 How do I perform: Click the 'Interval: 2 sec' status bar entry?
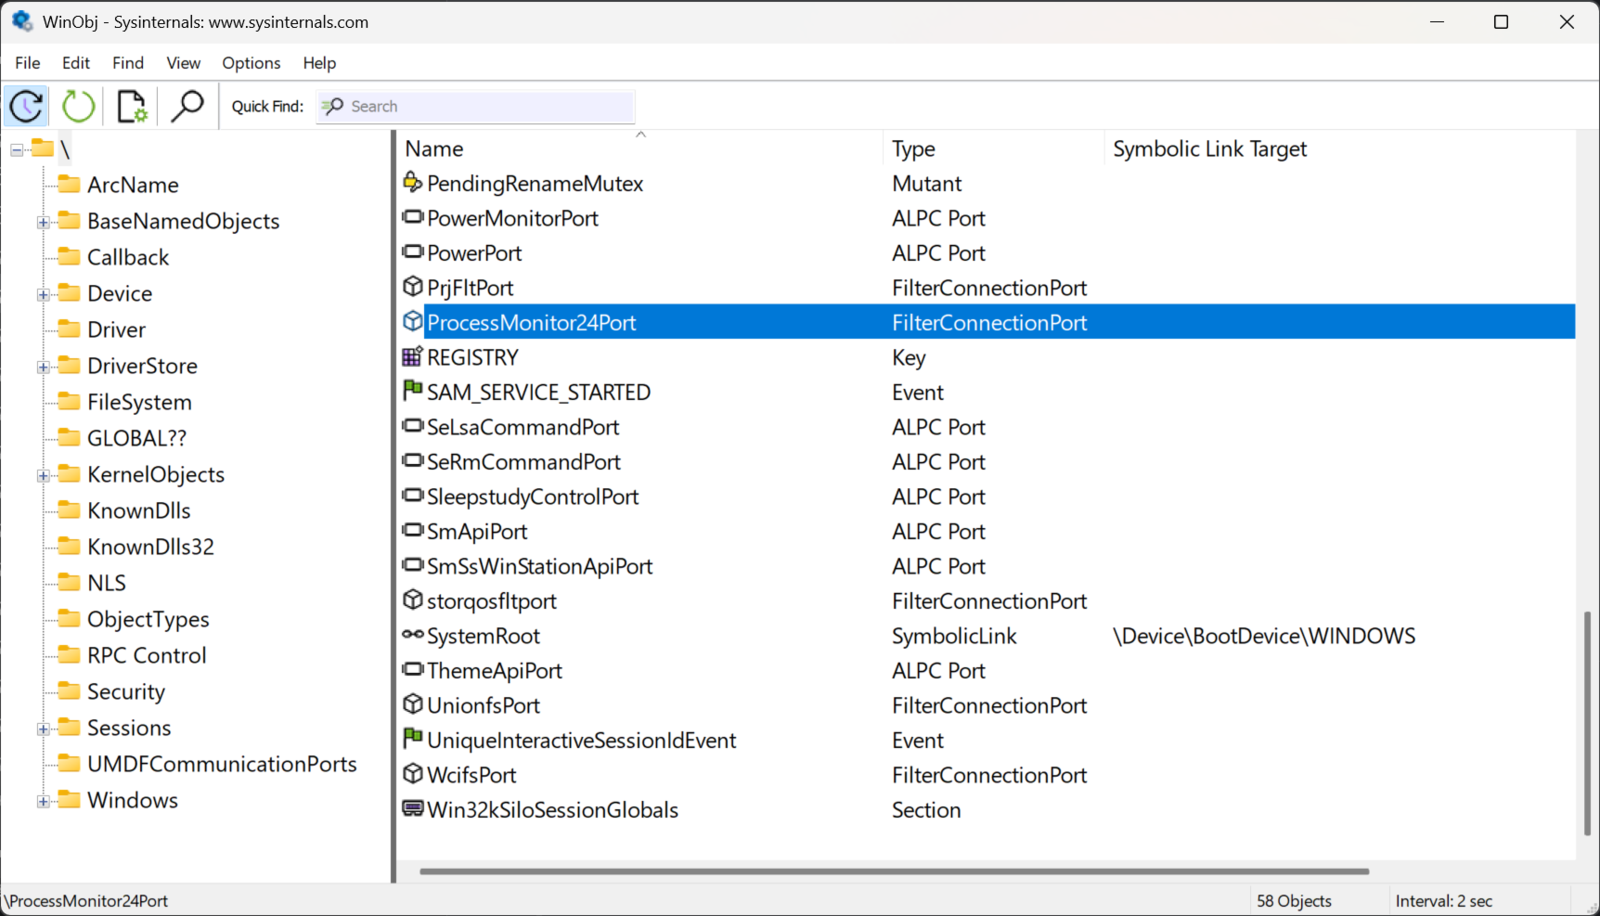(1444, 900)
